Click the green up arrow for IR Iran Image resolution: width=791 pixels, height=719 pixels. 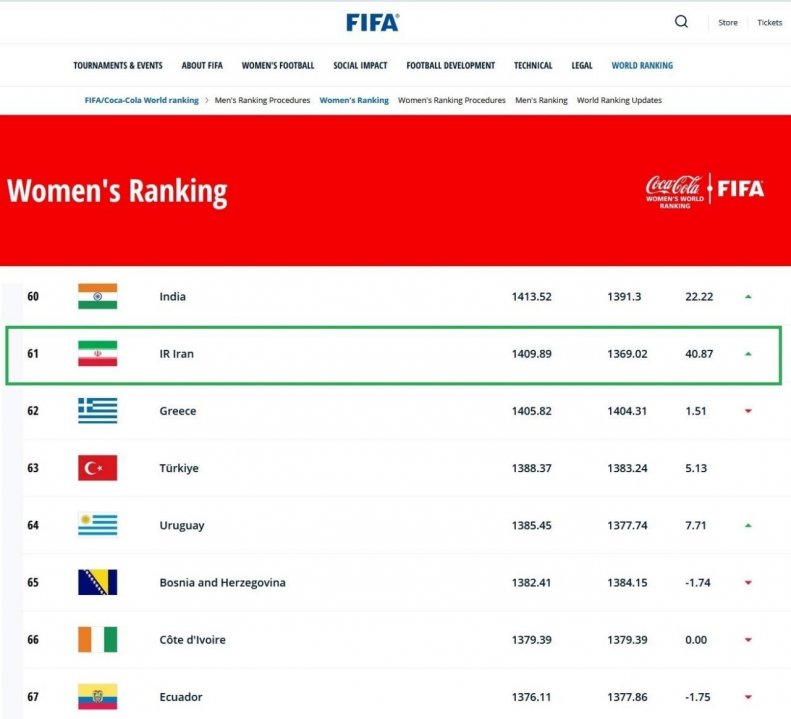coord(748,354)
